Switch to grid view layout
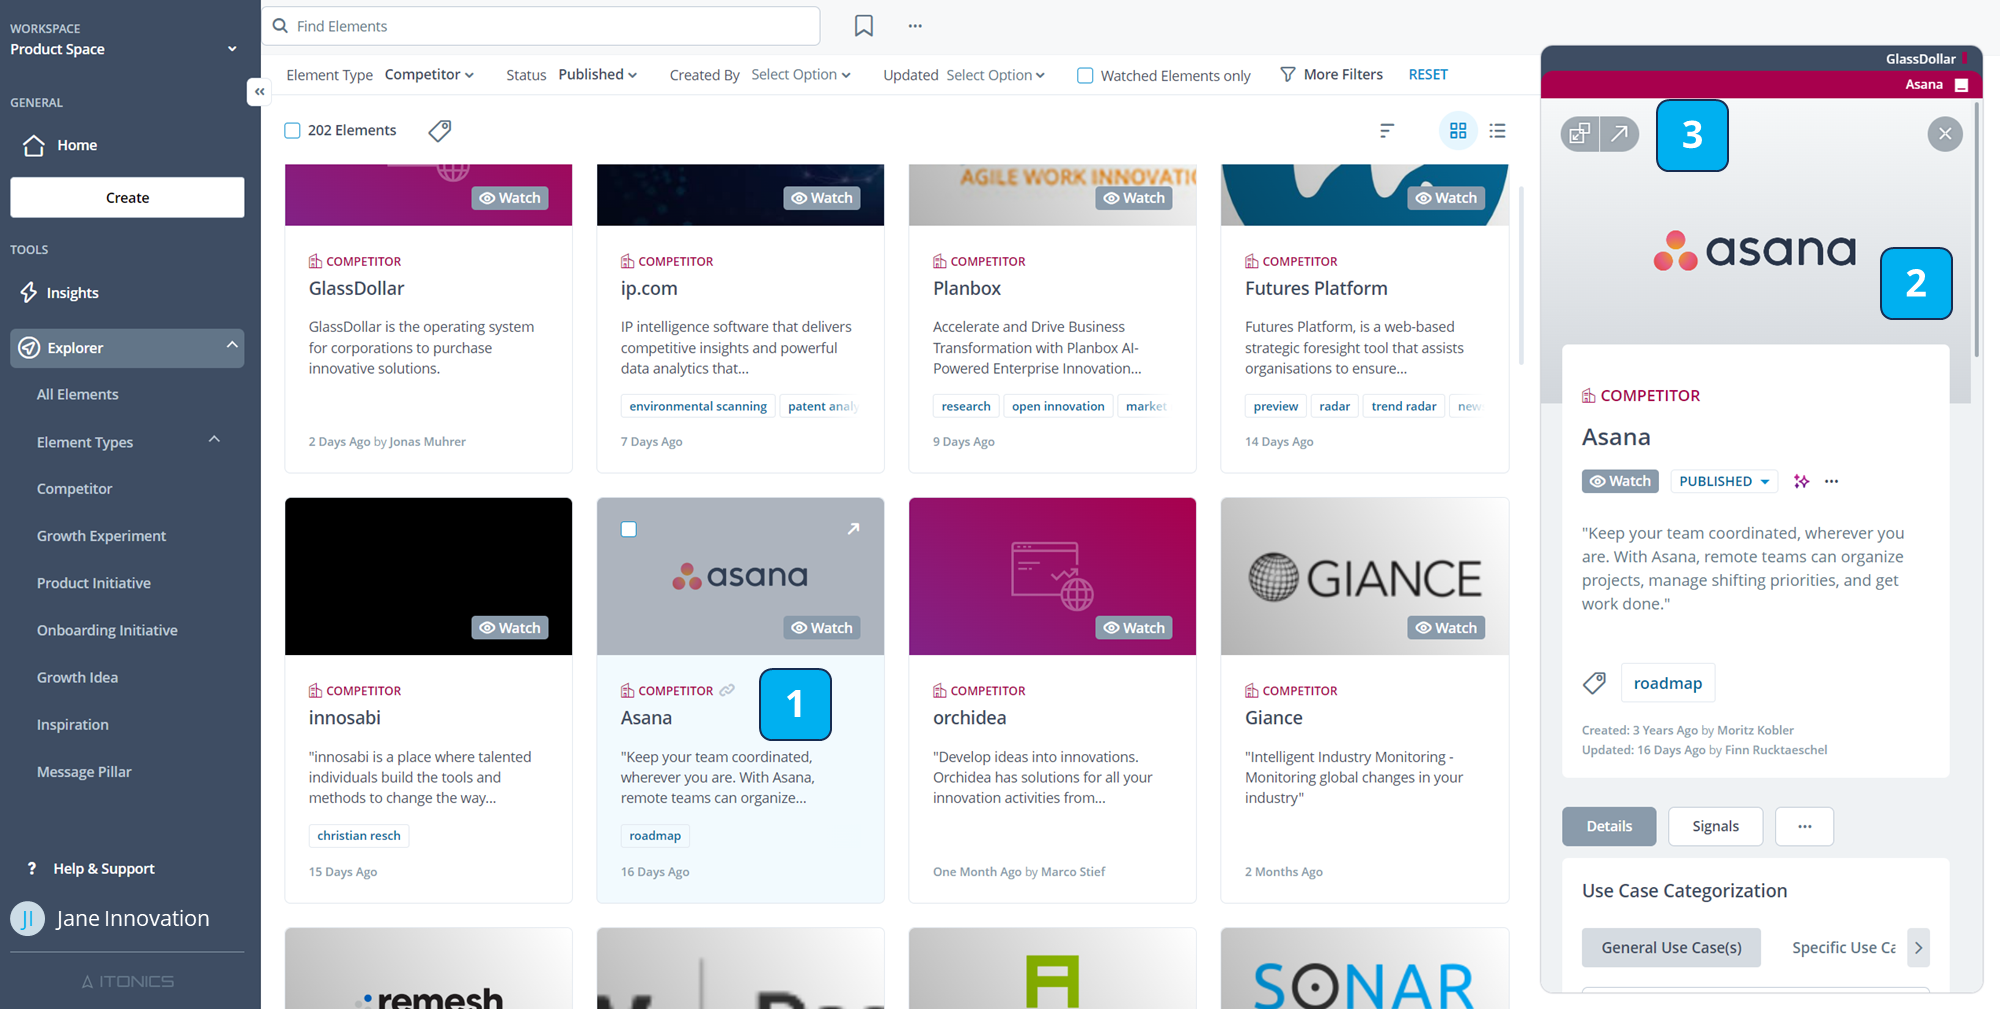The height and width of the screenshot is (1009, 2000). click(x=1457, y=131)
